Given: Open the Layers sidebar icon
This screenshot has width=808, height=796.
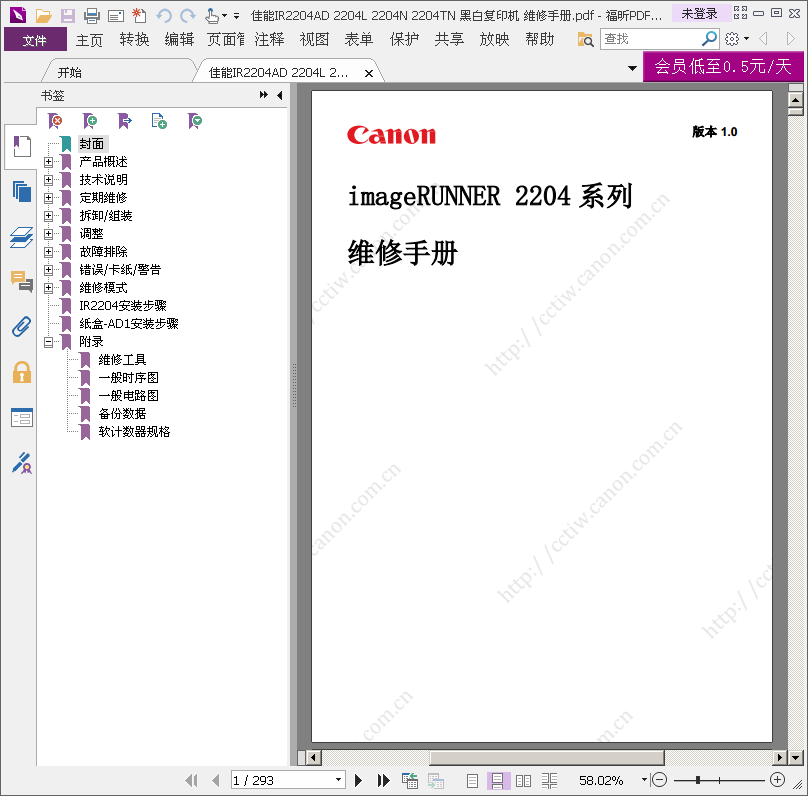Looking at the screenshot, I should click(22, 238).
